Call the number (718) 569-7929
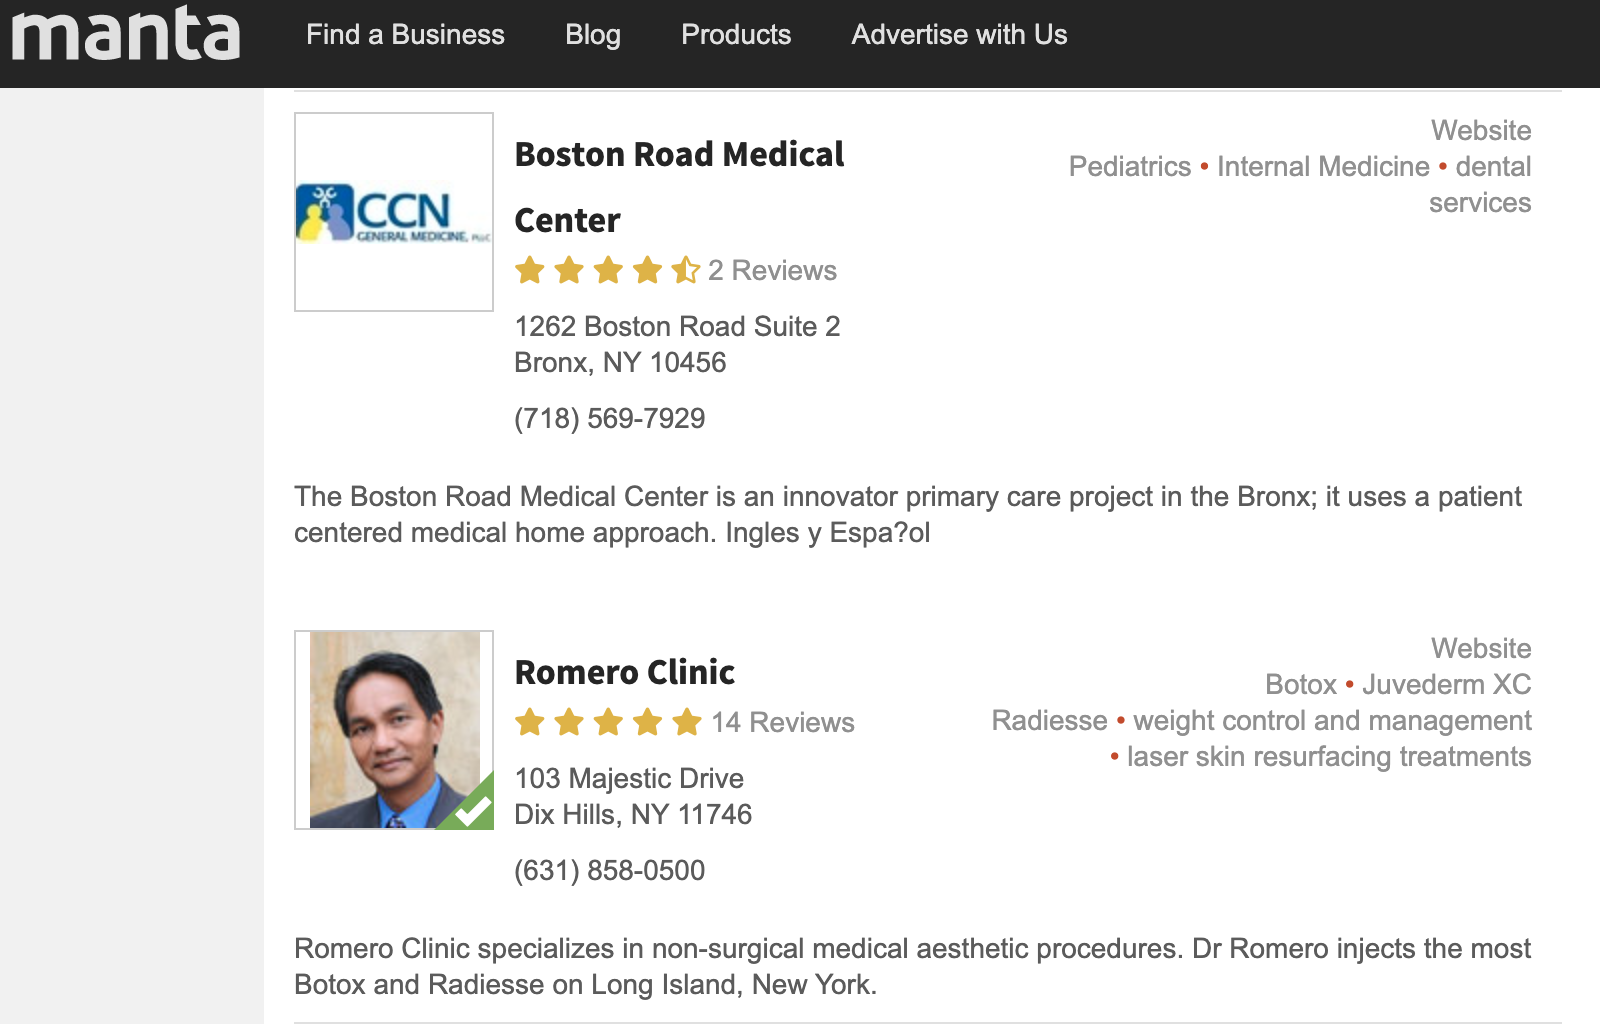The height and width of the screenshot is (1024, 1600). pos(610,418)
